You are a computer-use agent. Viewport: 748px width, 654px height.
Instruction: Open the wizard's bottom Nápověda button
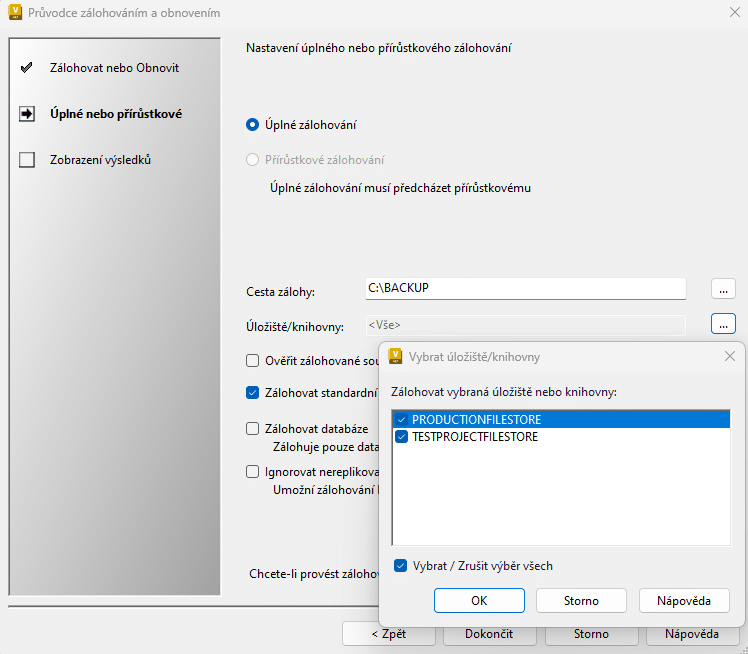click(692, 634)
